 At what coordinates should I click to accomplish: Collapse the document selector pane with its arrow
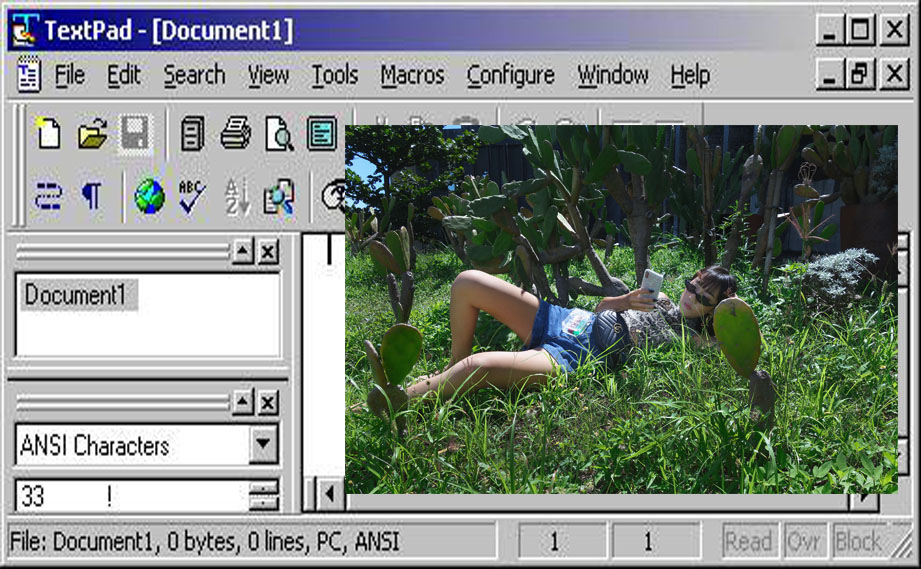[x=243, y=252]
